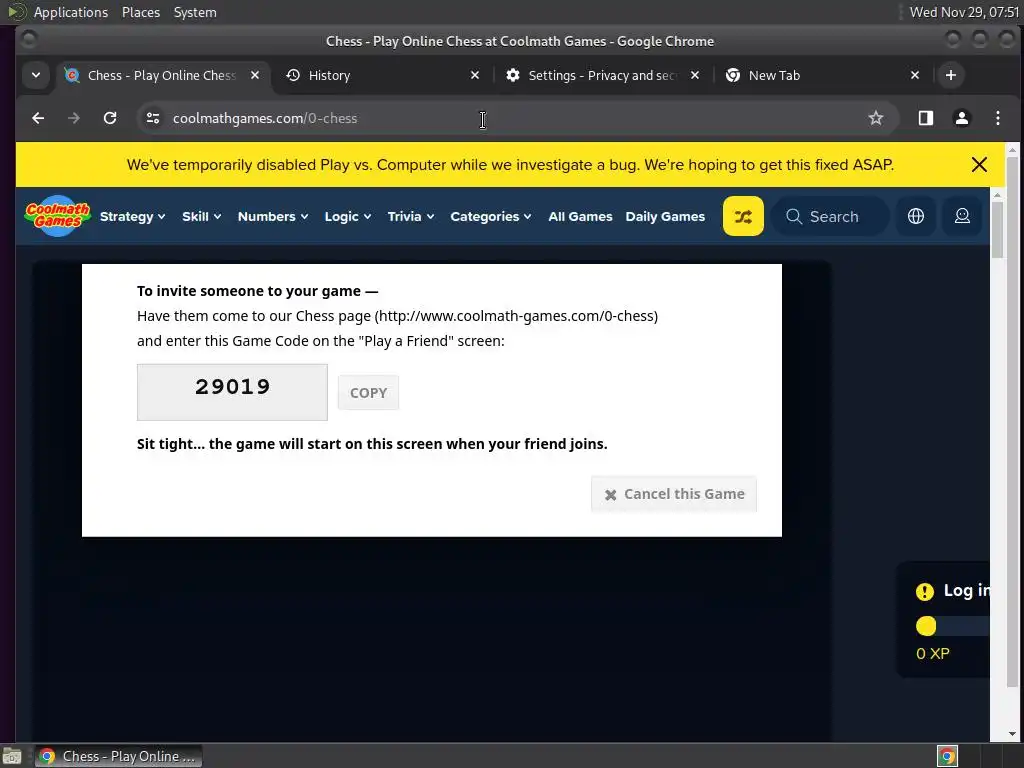This screenshot has height=768, width=1024.
Task: Switch to the Settings - Privacy tab
Action: (603, 75)
